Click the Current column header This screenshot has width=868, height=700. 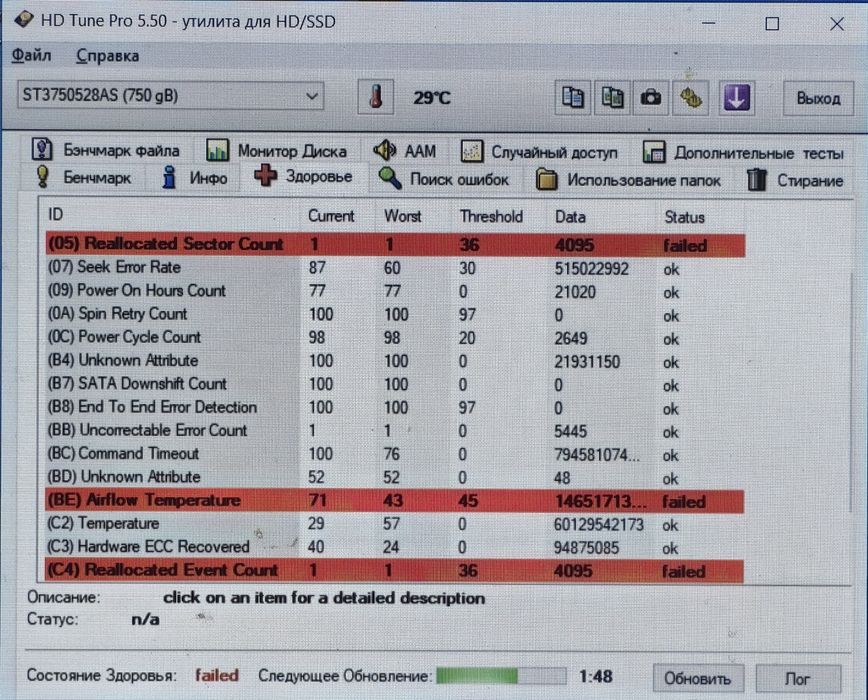click(x=340, y=215)
